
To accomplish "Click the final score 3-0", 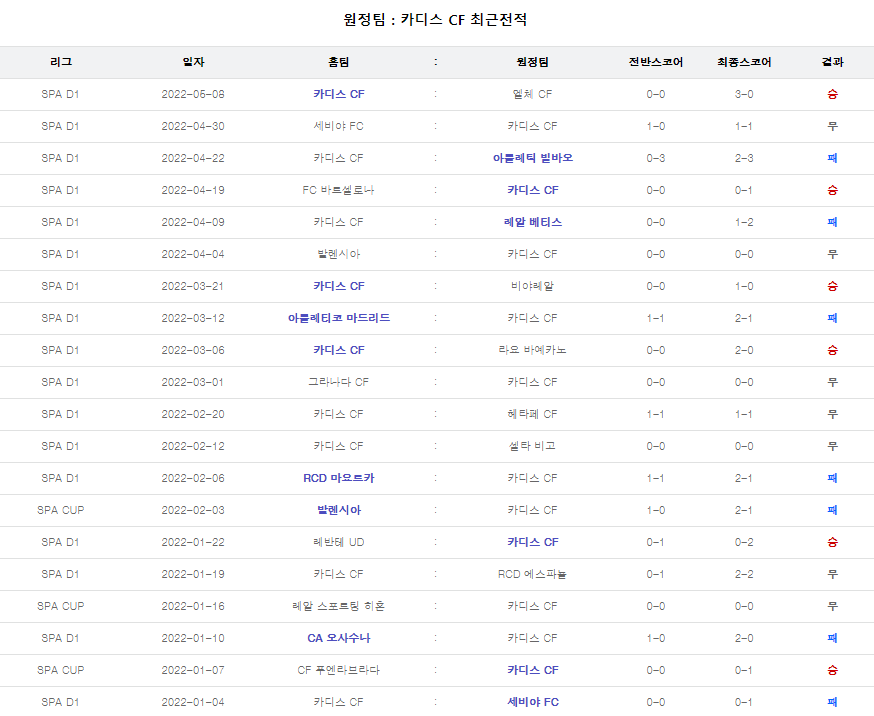I will 744,94.
